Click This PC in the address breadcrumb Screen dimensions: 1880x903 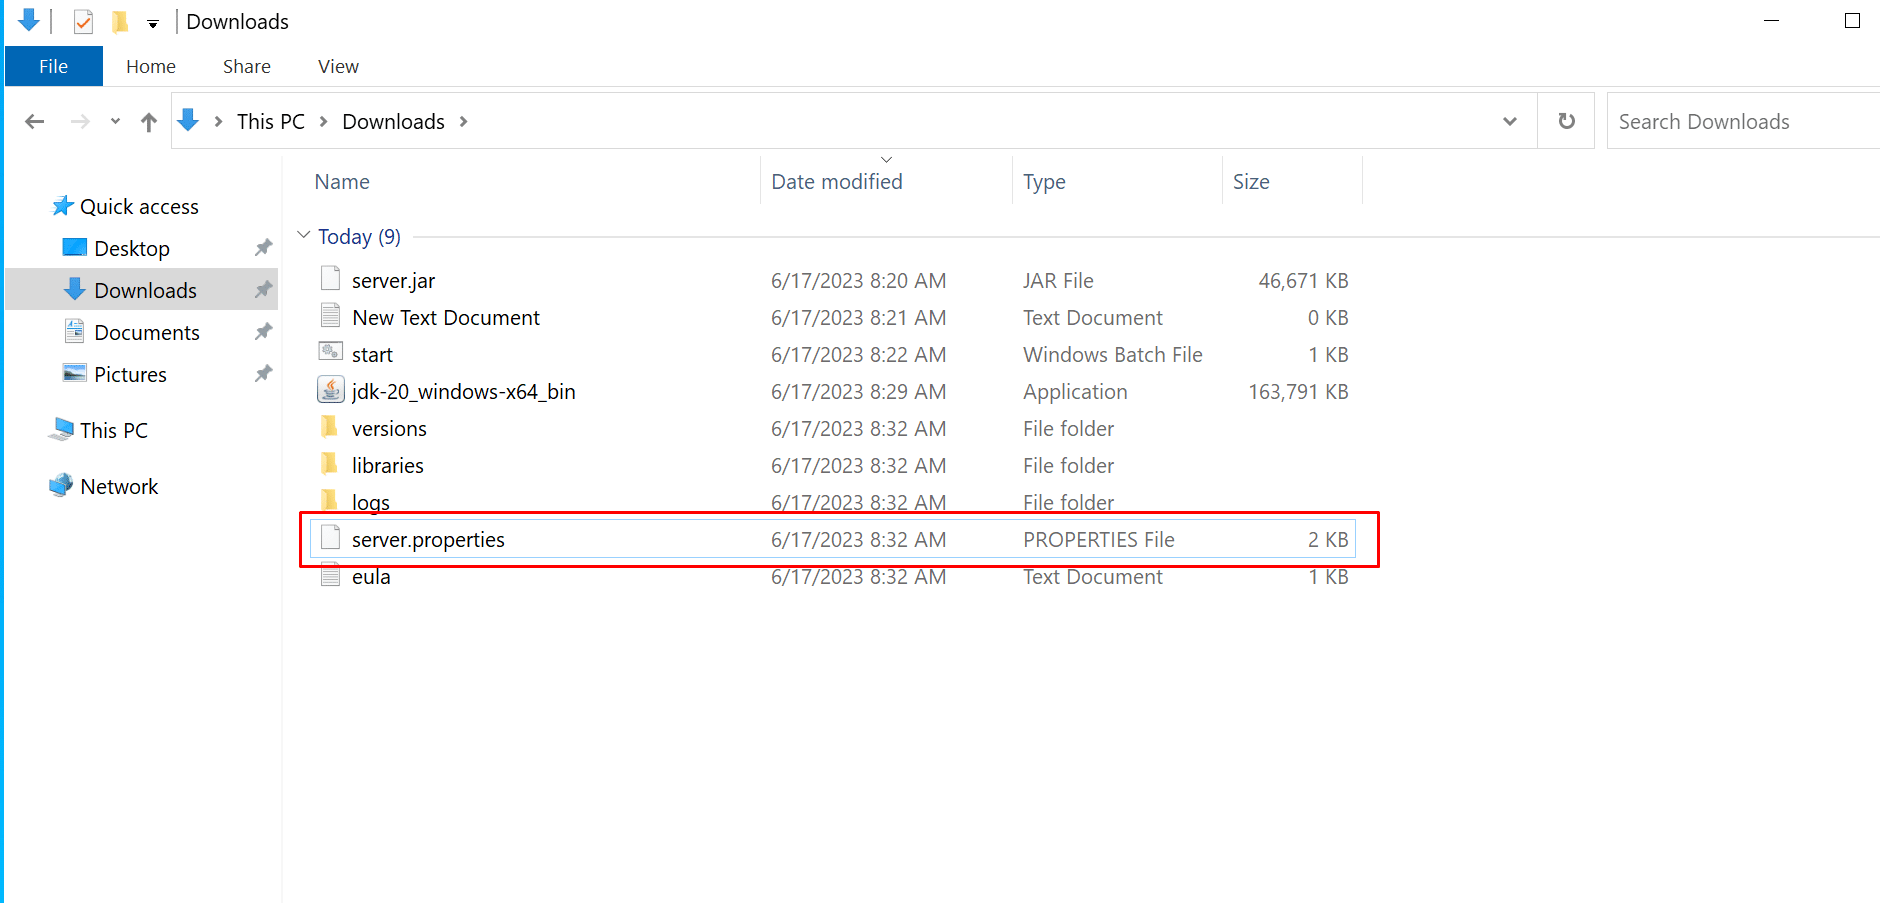tap(270, 121)
